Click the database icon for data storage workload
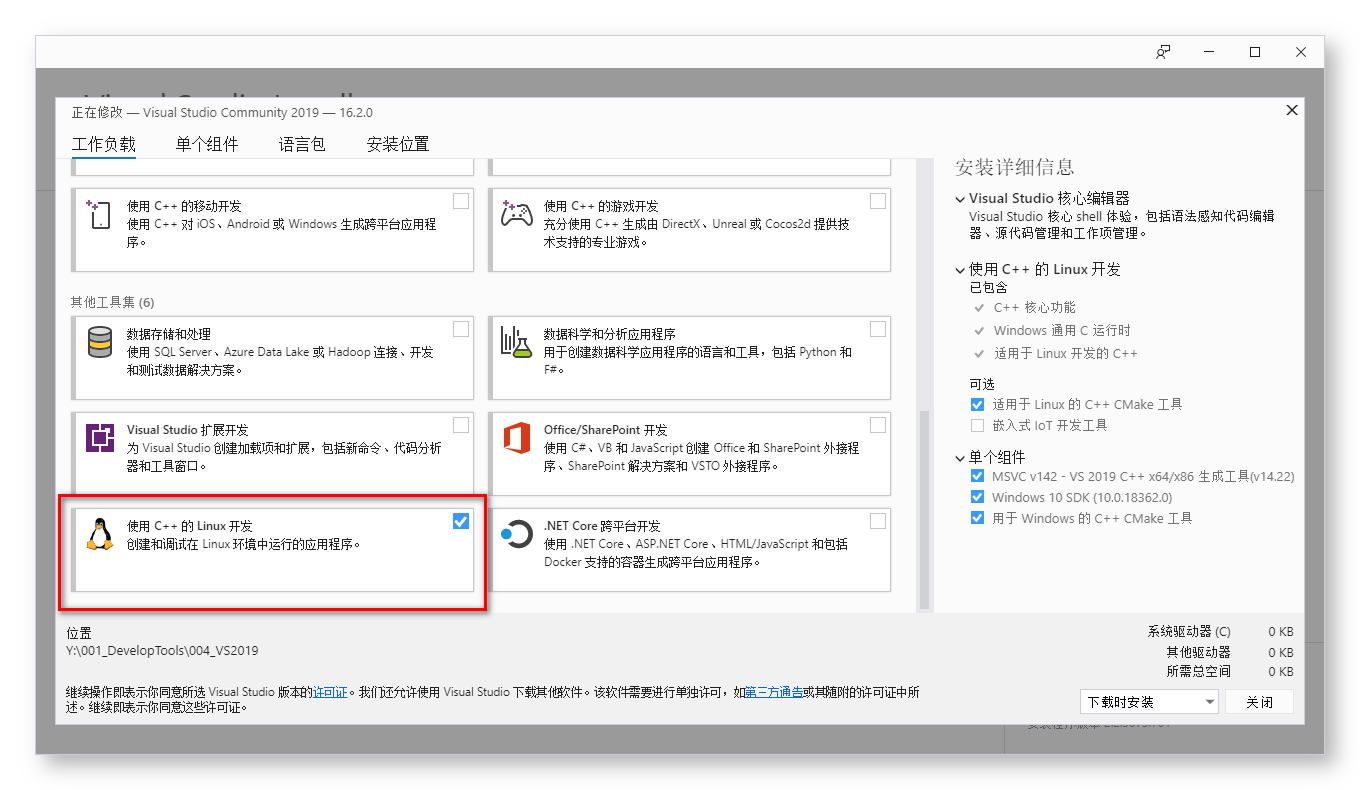 tap(99, 344)
